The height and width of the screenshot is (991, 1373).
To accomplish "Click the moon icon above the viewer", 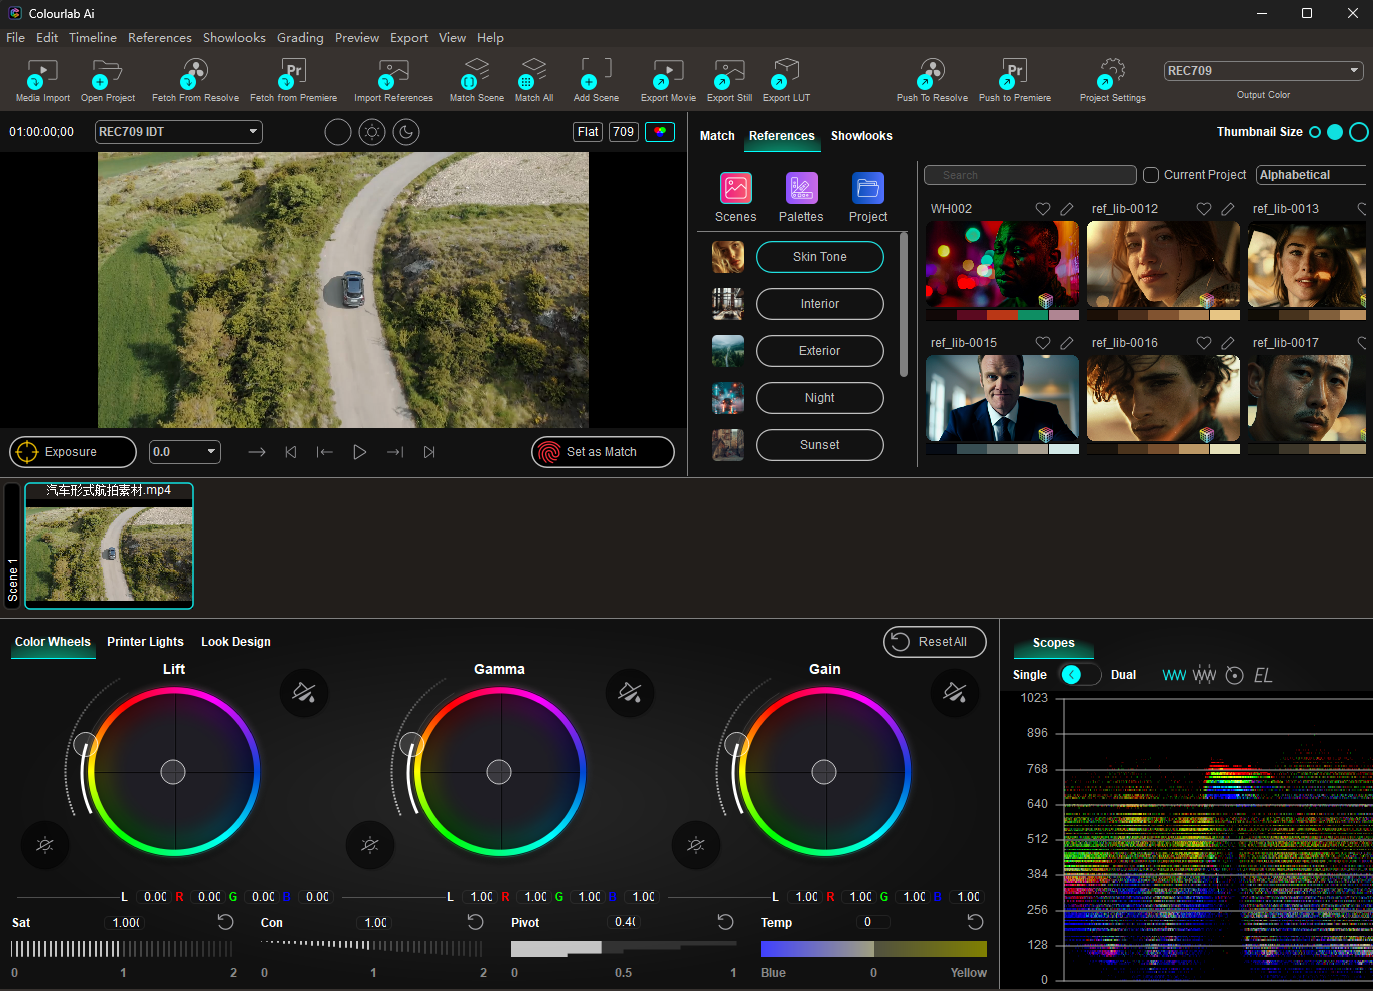I will pyautogui.click(x=406, y=132).
